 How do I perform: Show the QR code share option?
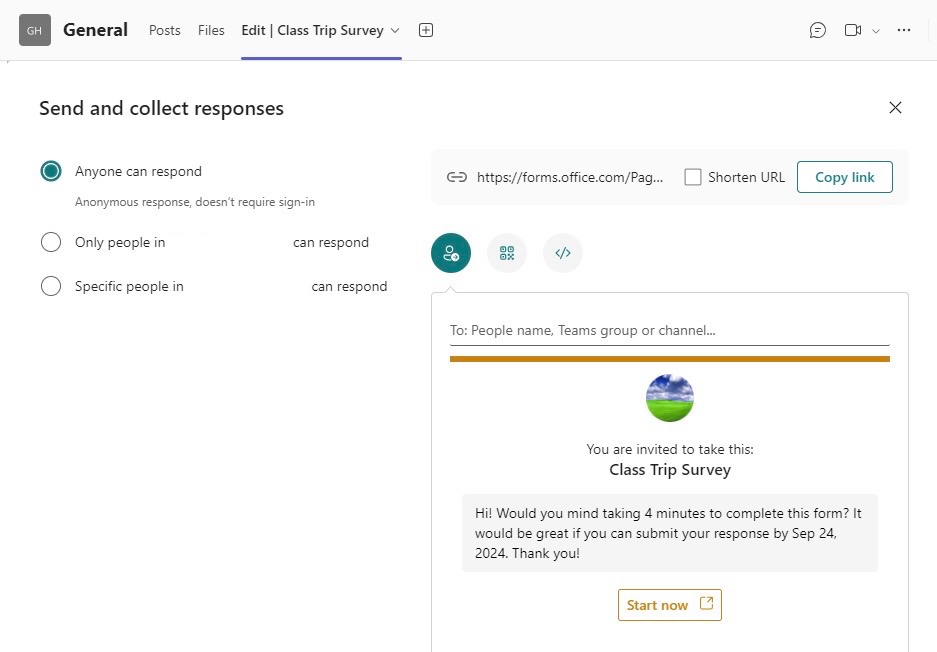pos(507,253)
